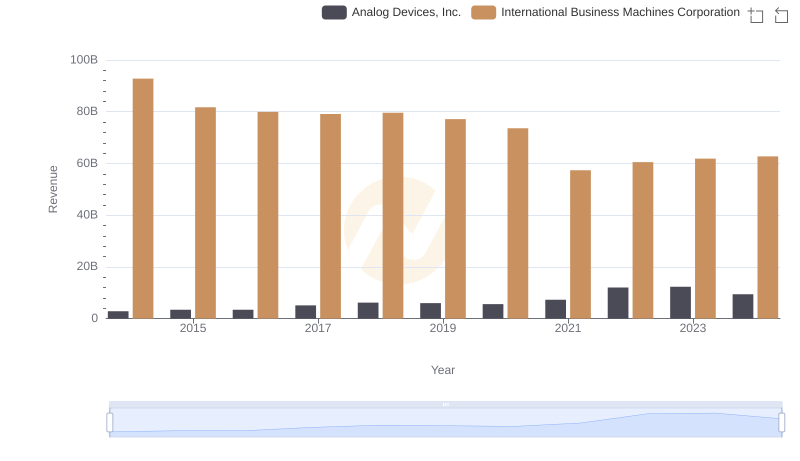Click the 2017 x-axis label
The width and height of the screenshot is (800, 461).
318,328
